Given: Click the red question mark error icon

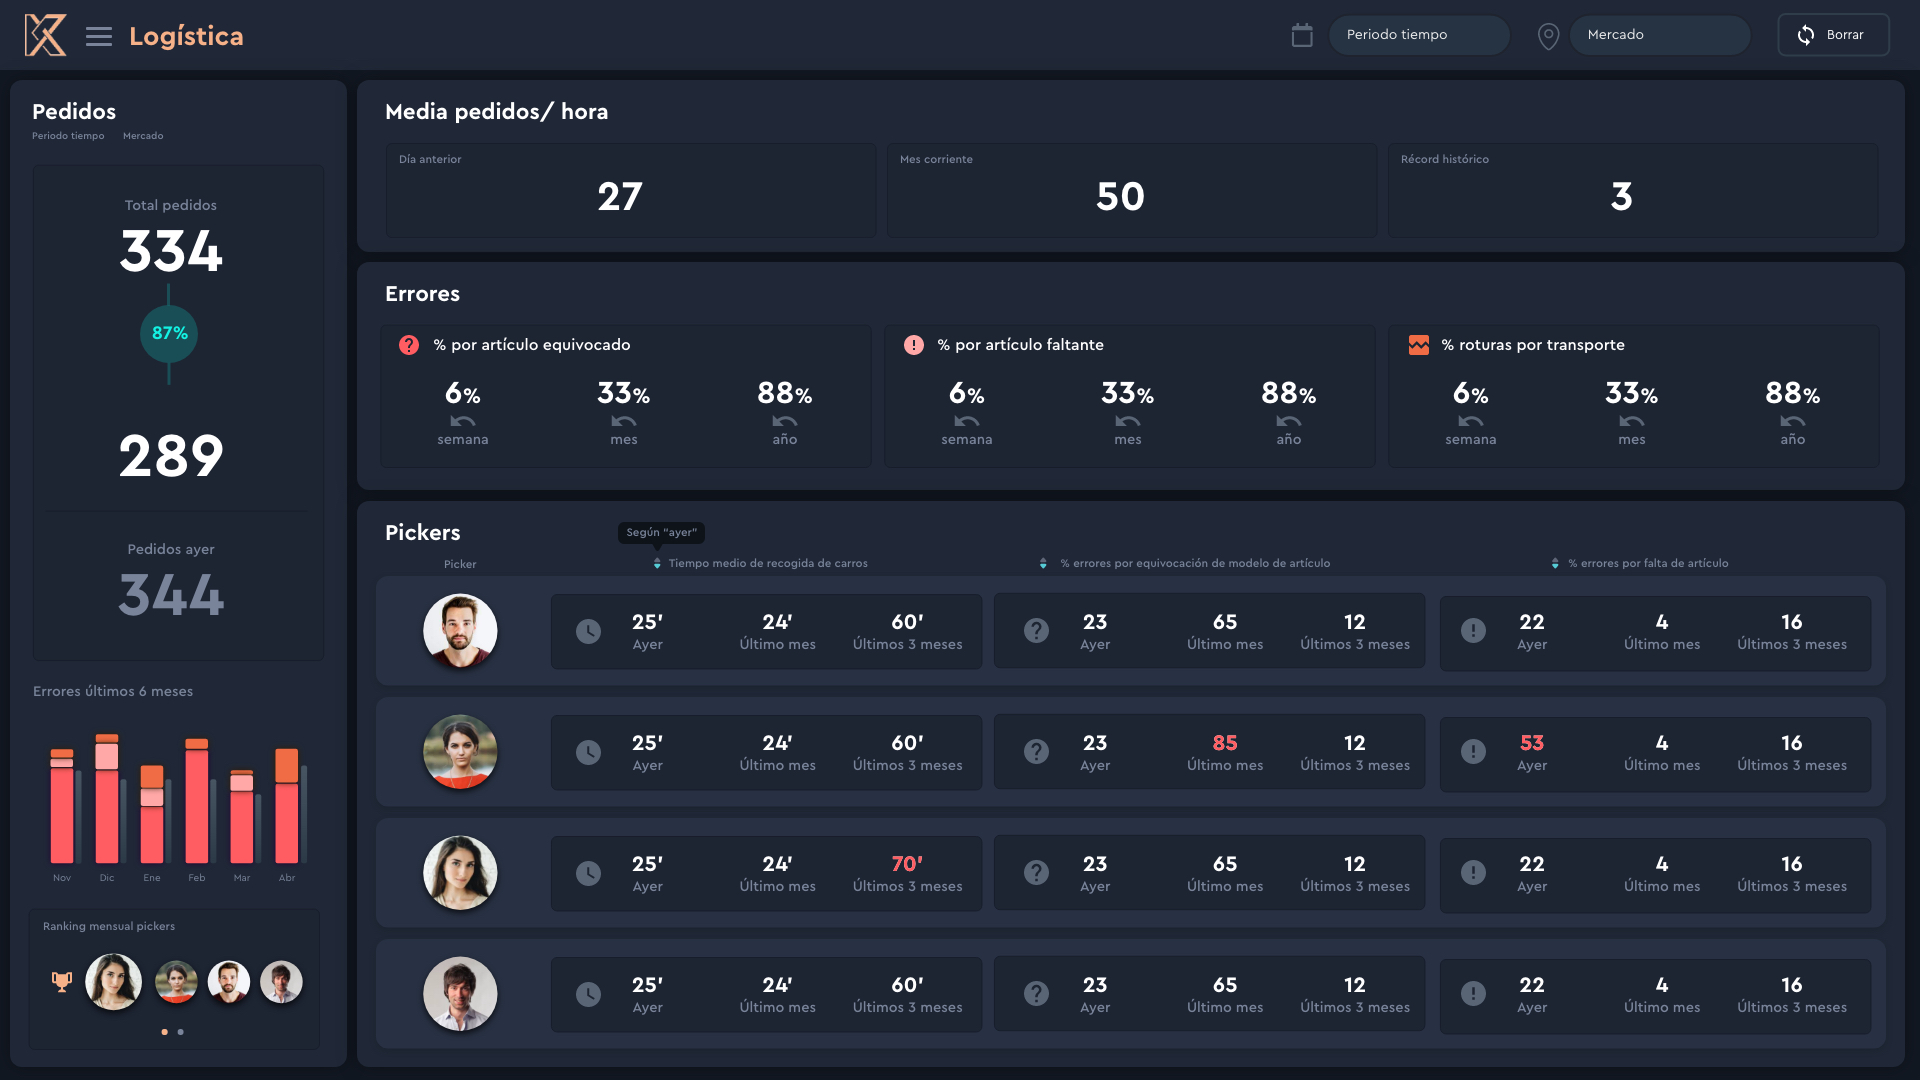Looking at the screenshot, I should [409, 345].
